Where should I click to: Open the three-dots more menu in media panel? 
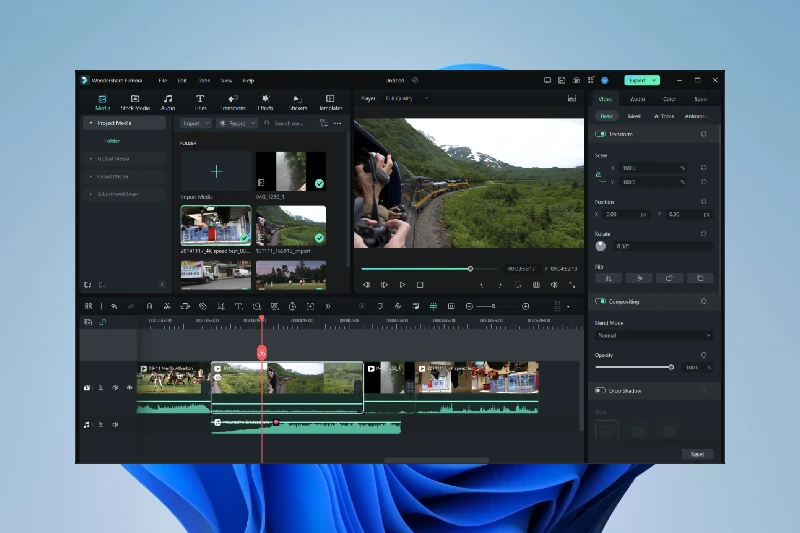(338, 123)
